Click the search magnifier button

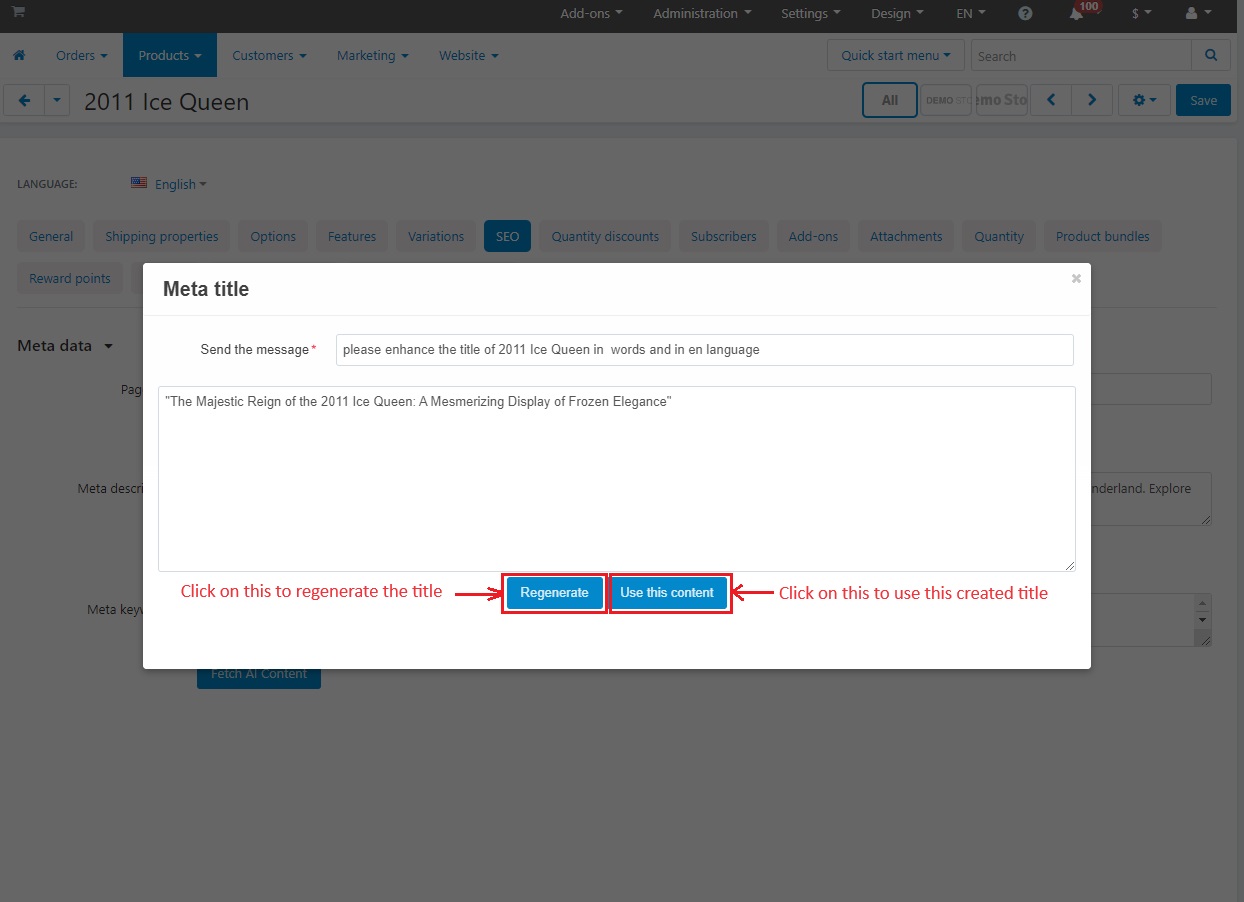pos(1211,56)
